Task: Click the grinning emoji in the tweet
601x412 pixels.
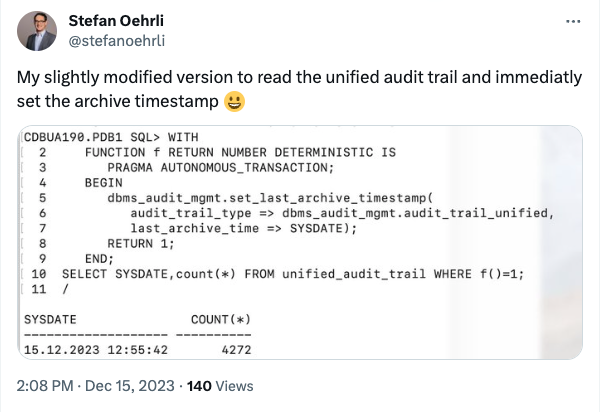Action: coord(234,102)
